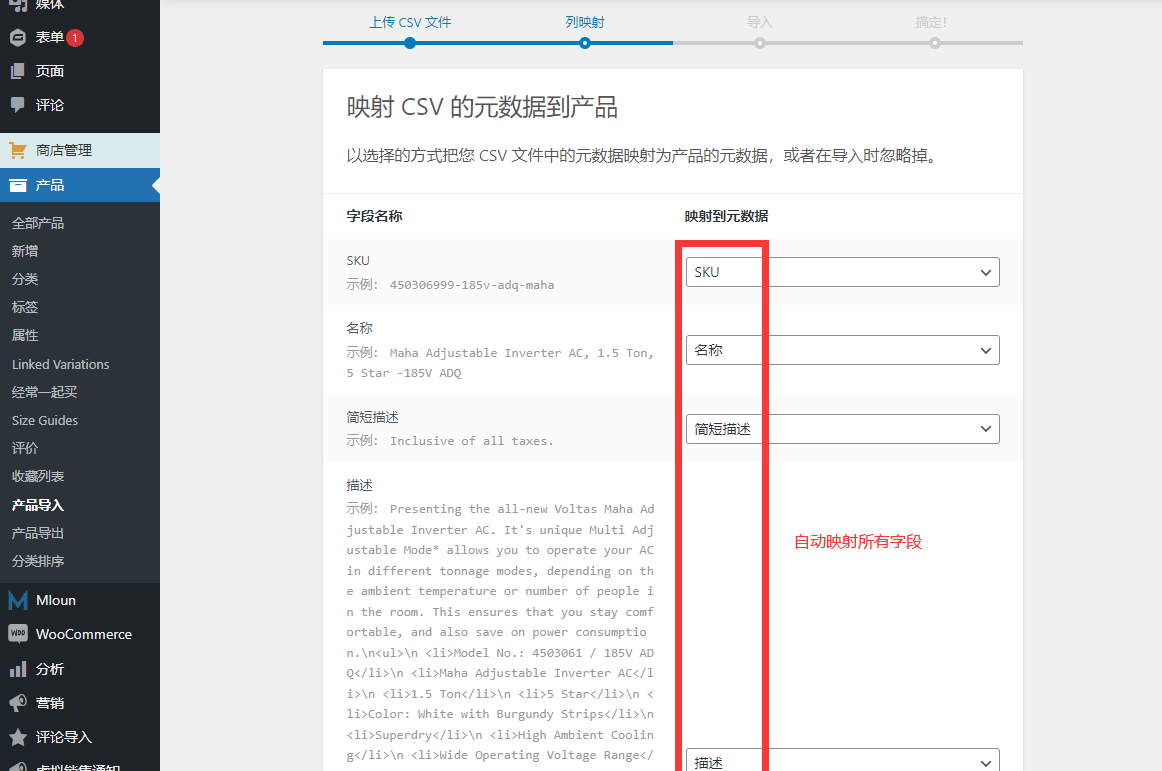Image resolution: width=1162 pixels, height=771 pixels.
Task: Open the 名称 mapping dropdown
Action: click(843, 350)
